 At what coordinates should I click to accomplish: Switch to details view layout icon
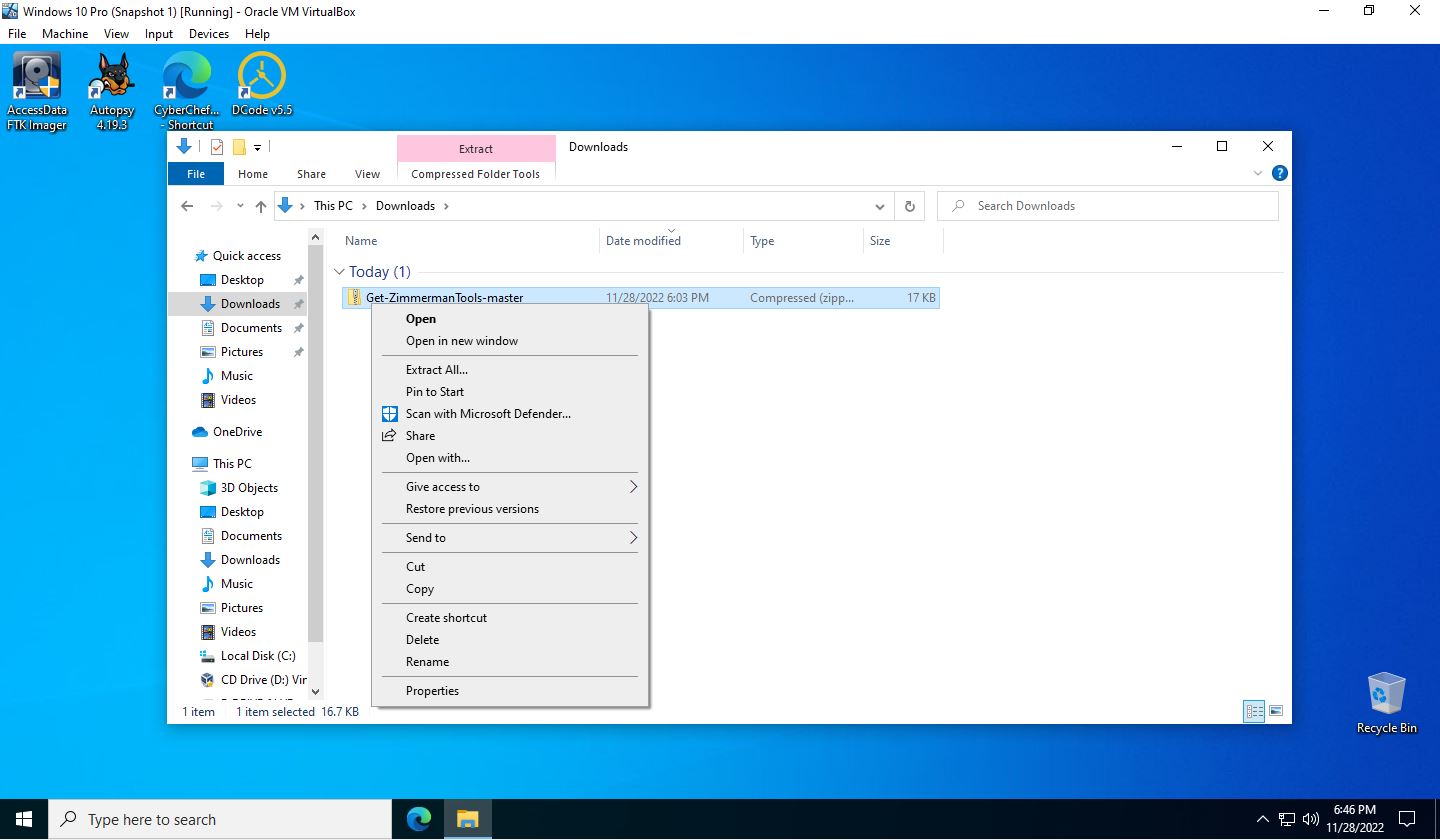pyautogui.click(x=1254, y=711)
